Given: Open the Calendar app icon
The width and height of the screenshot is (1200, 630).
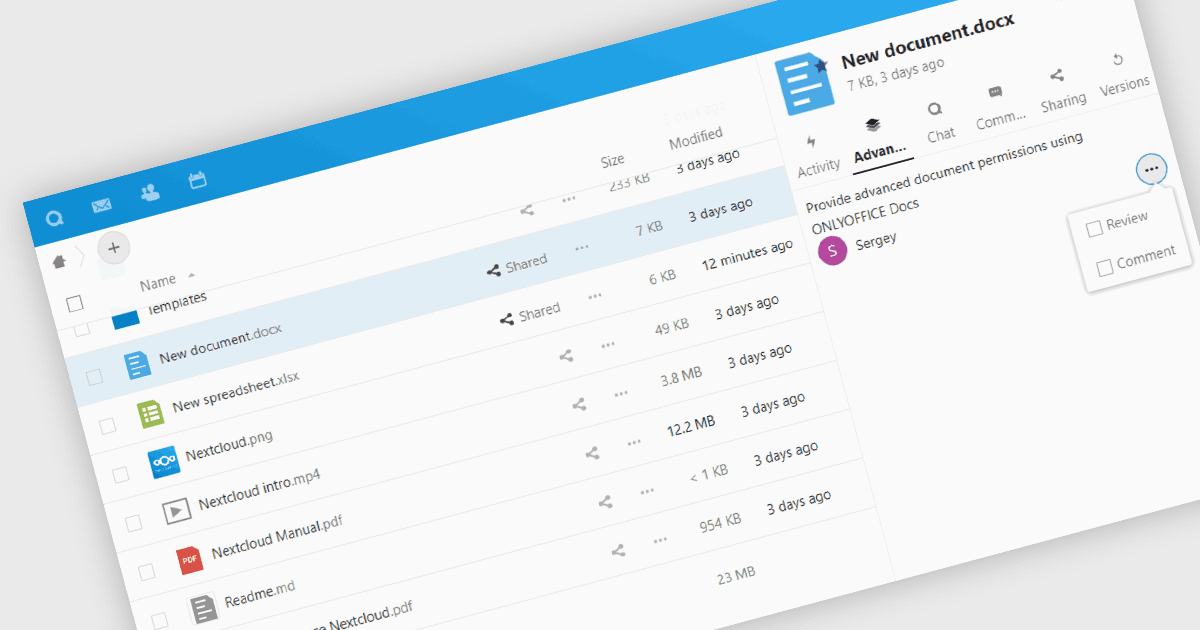Looking at the screenshot, I should [197, 180].
